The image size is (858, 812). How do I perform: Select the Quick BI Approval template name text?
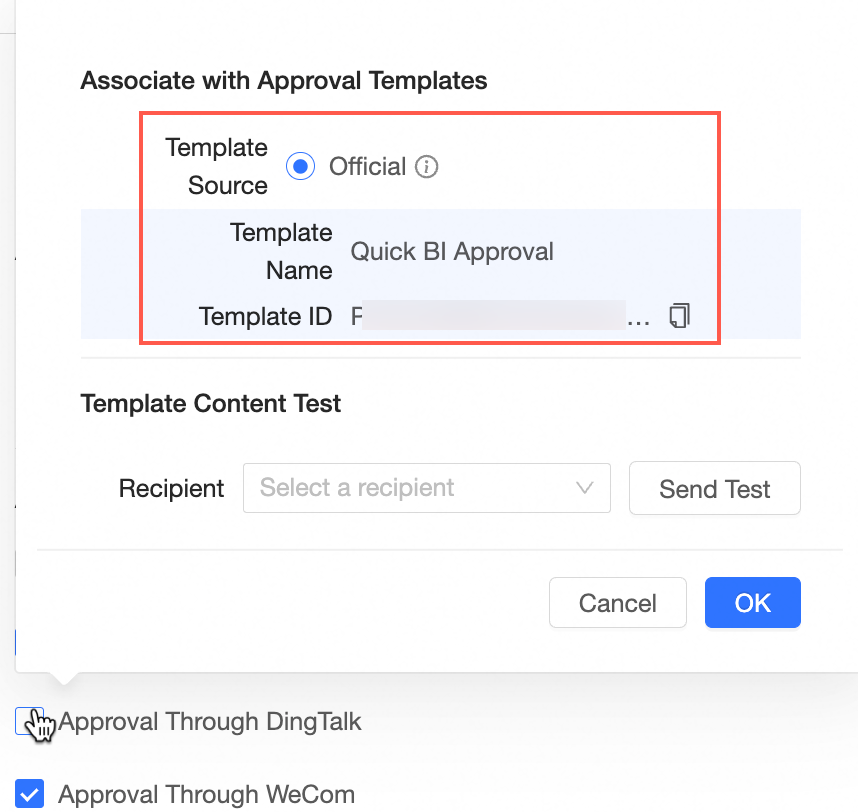click(x=452, y=251)
